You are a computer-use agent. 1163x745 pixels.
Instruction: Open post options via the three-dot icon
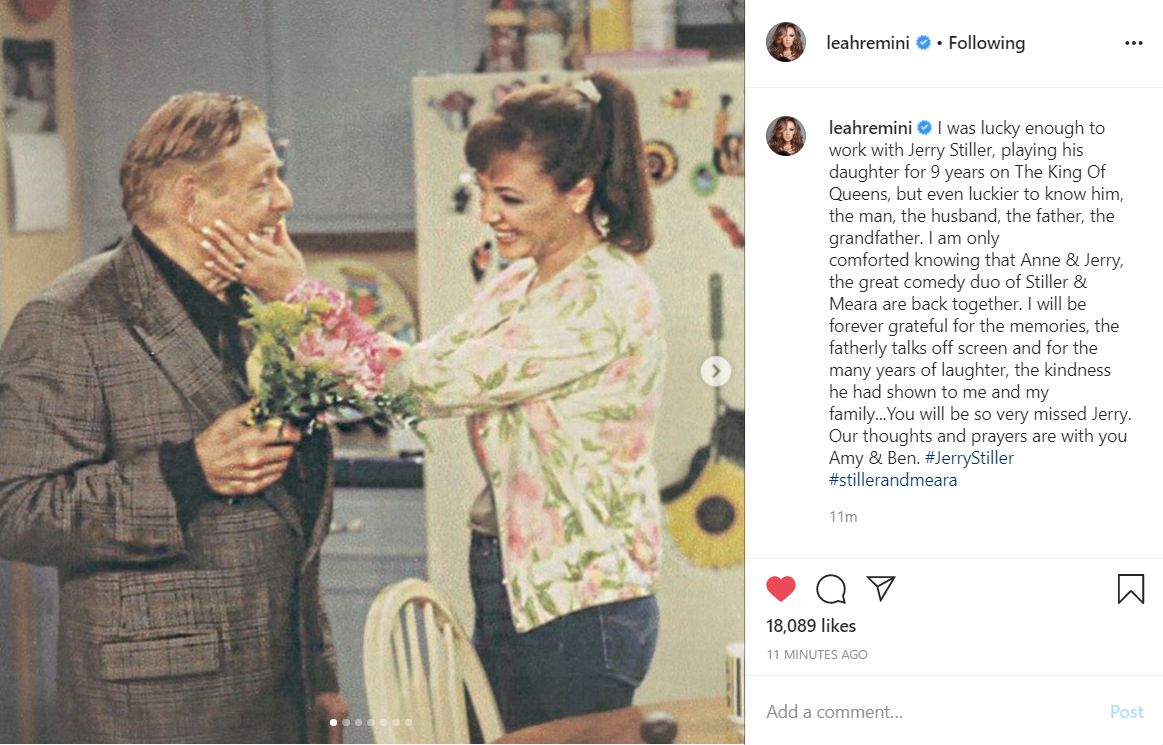pyautogui.click(x=1133, y=42)
